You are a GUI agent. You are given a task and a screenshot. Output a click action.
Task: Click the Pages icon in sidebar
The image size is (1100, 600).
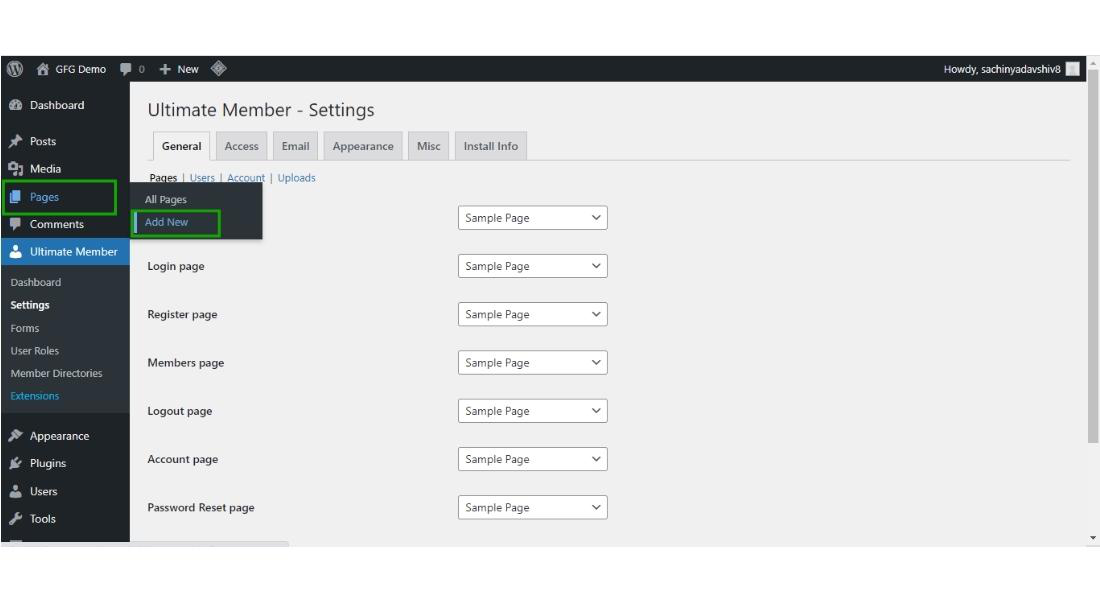[x=15, y=197]
